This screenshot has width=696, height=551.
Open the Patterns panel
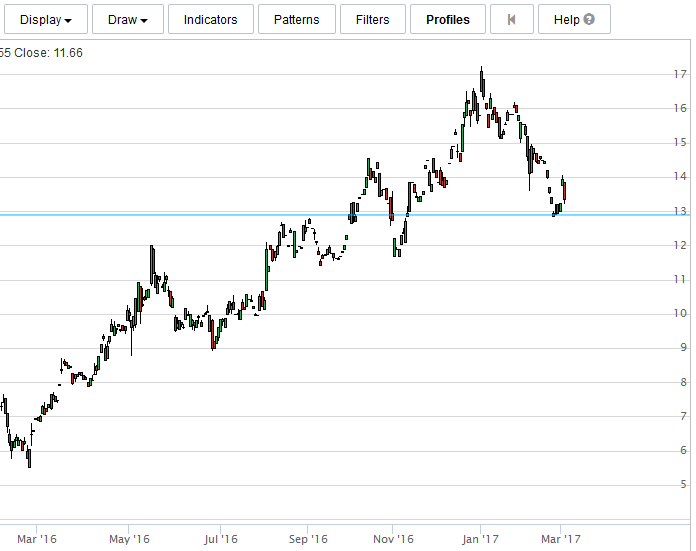tap(297, 20)
